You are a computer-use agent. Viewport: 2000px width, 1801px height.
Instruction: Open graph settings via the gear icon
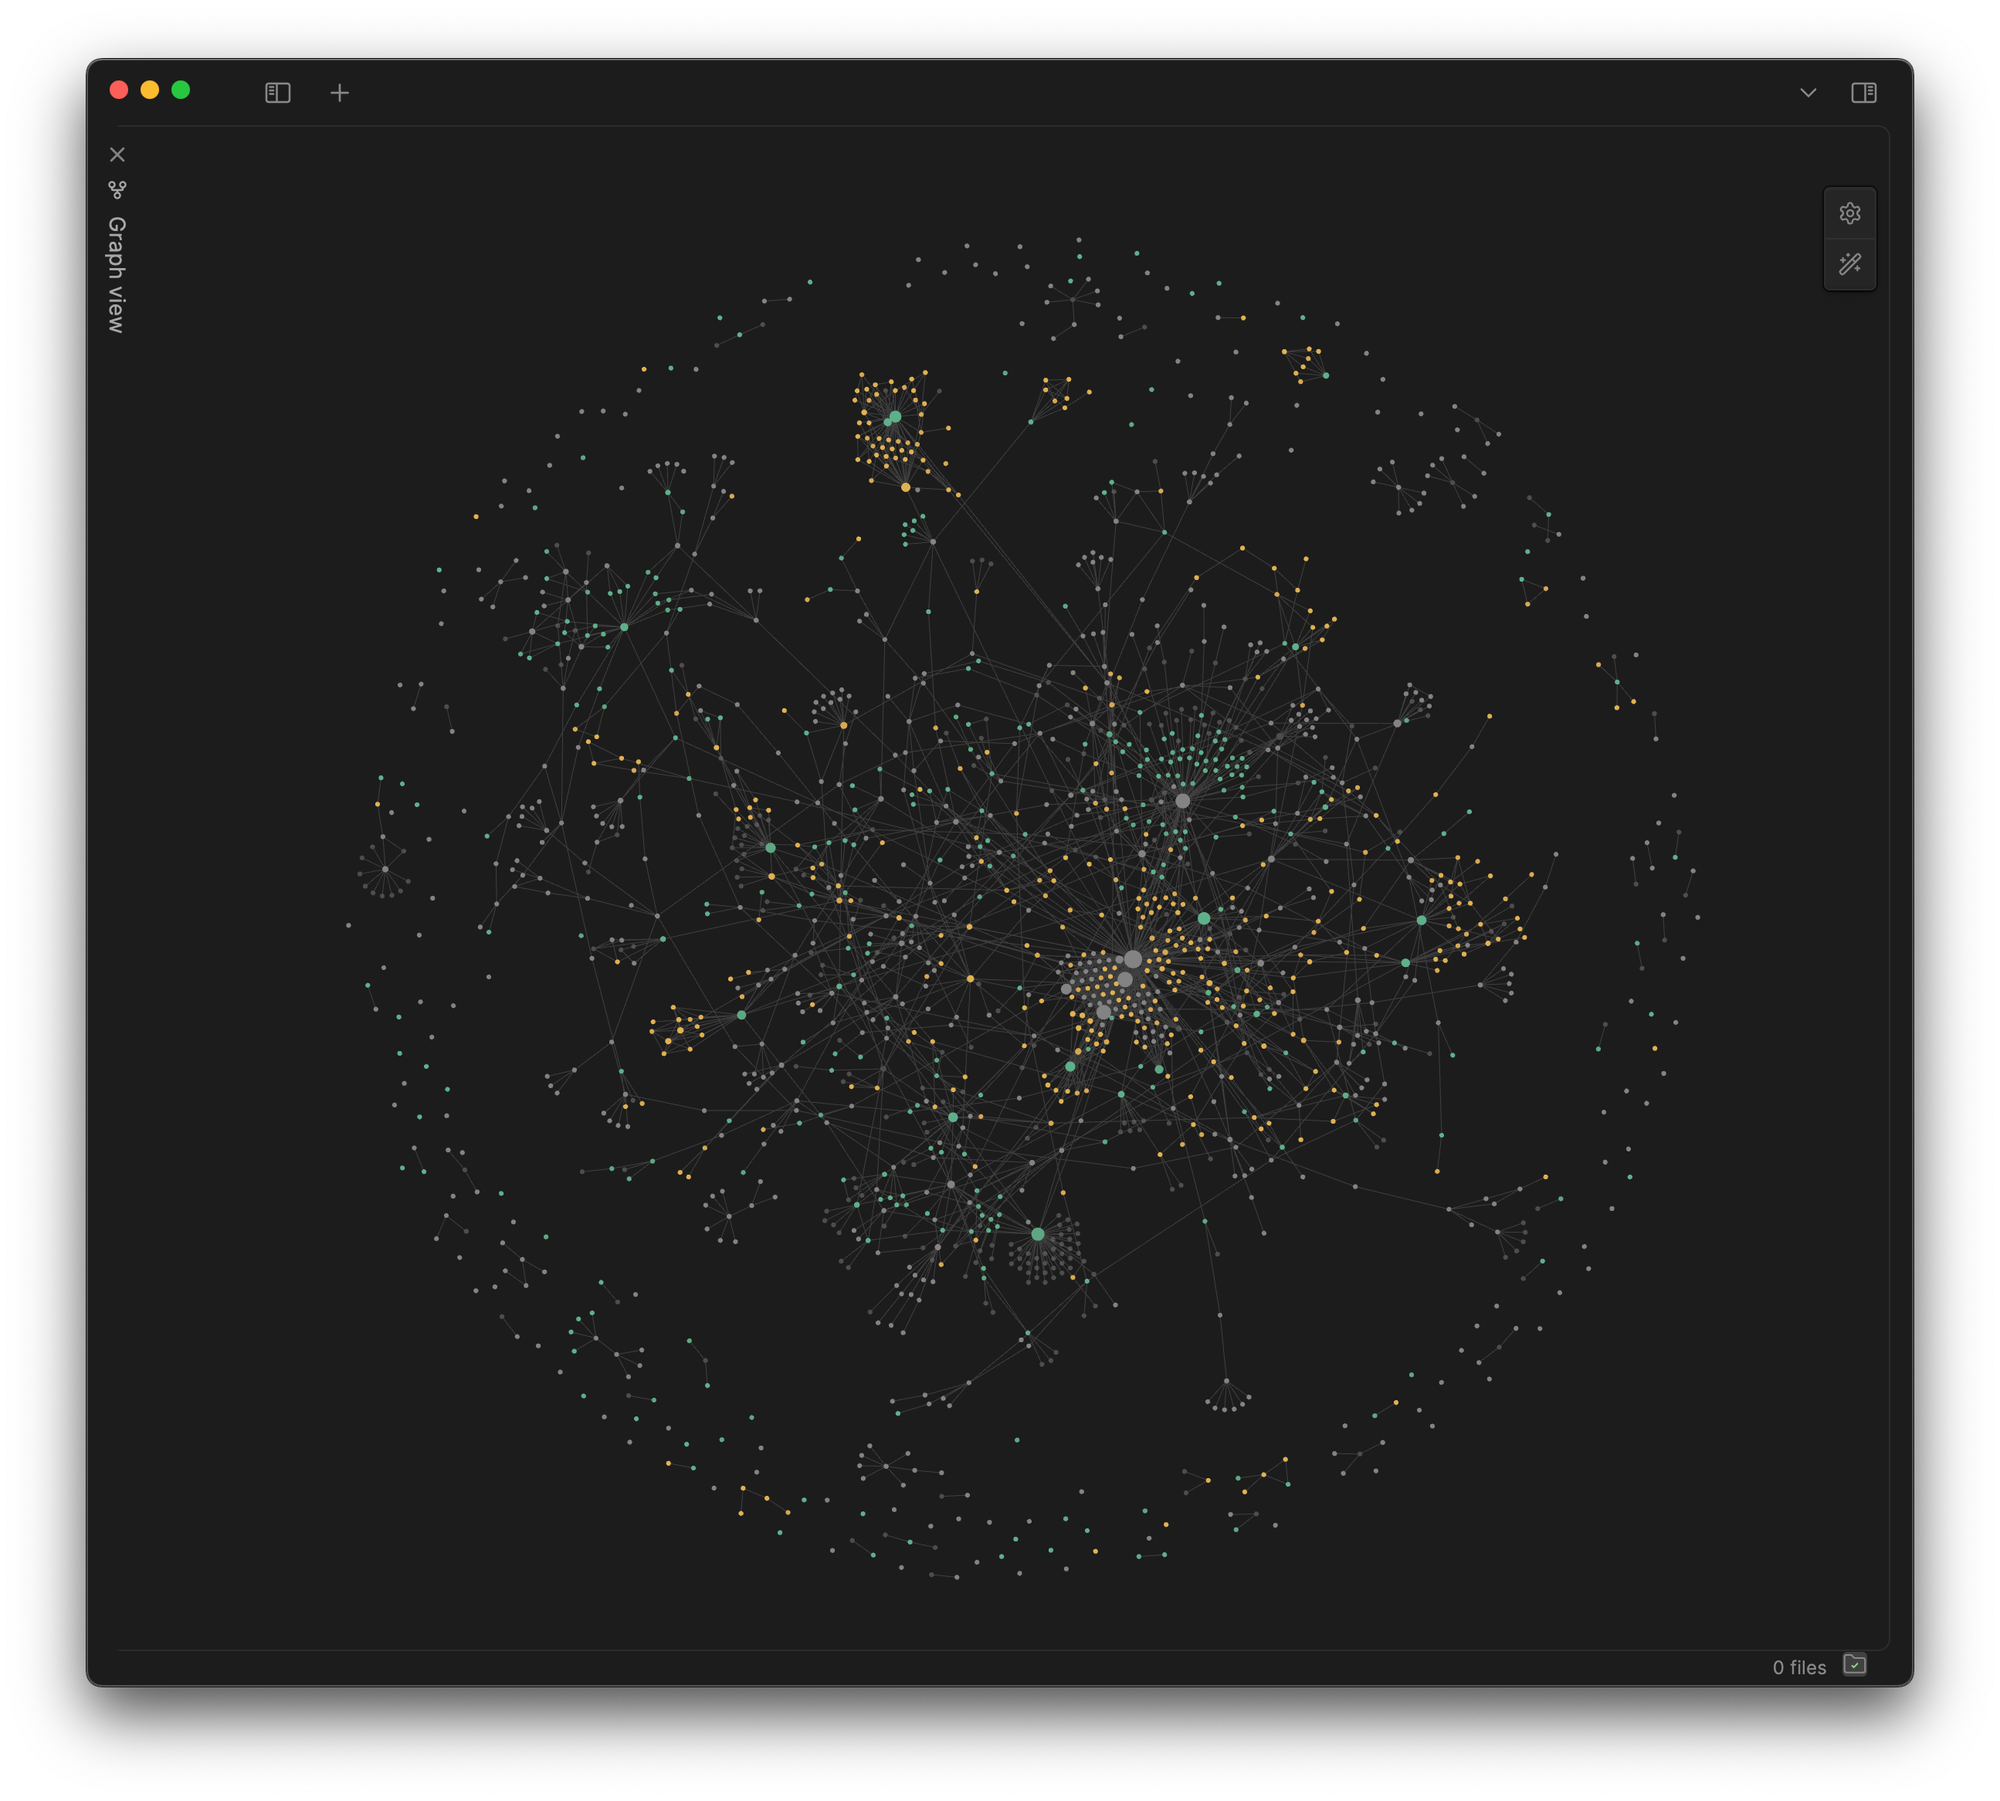pos(1849,213)
